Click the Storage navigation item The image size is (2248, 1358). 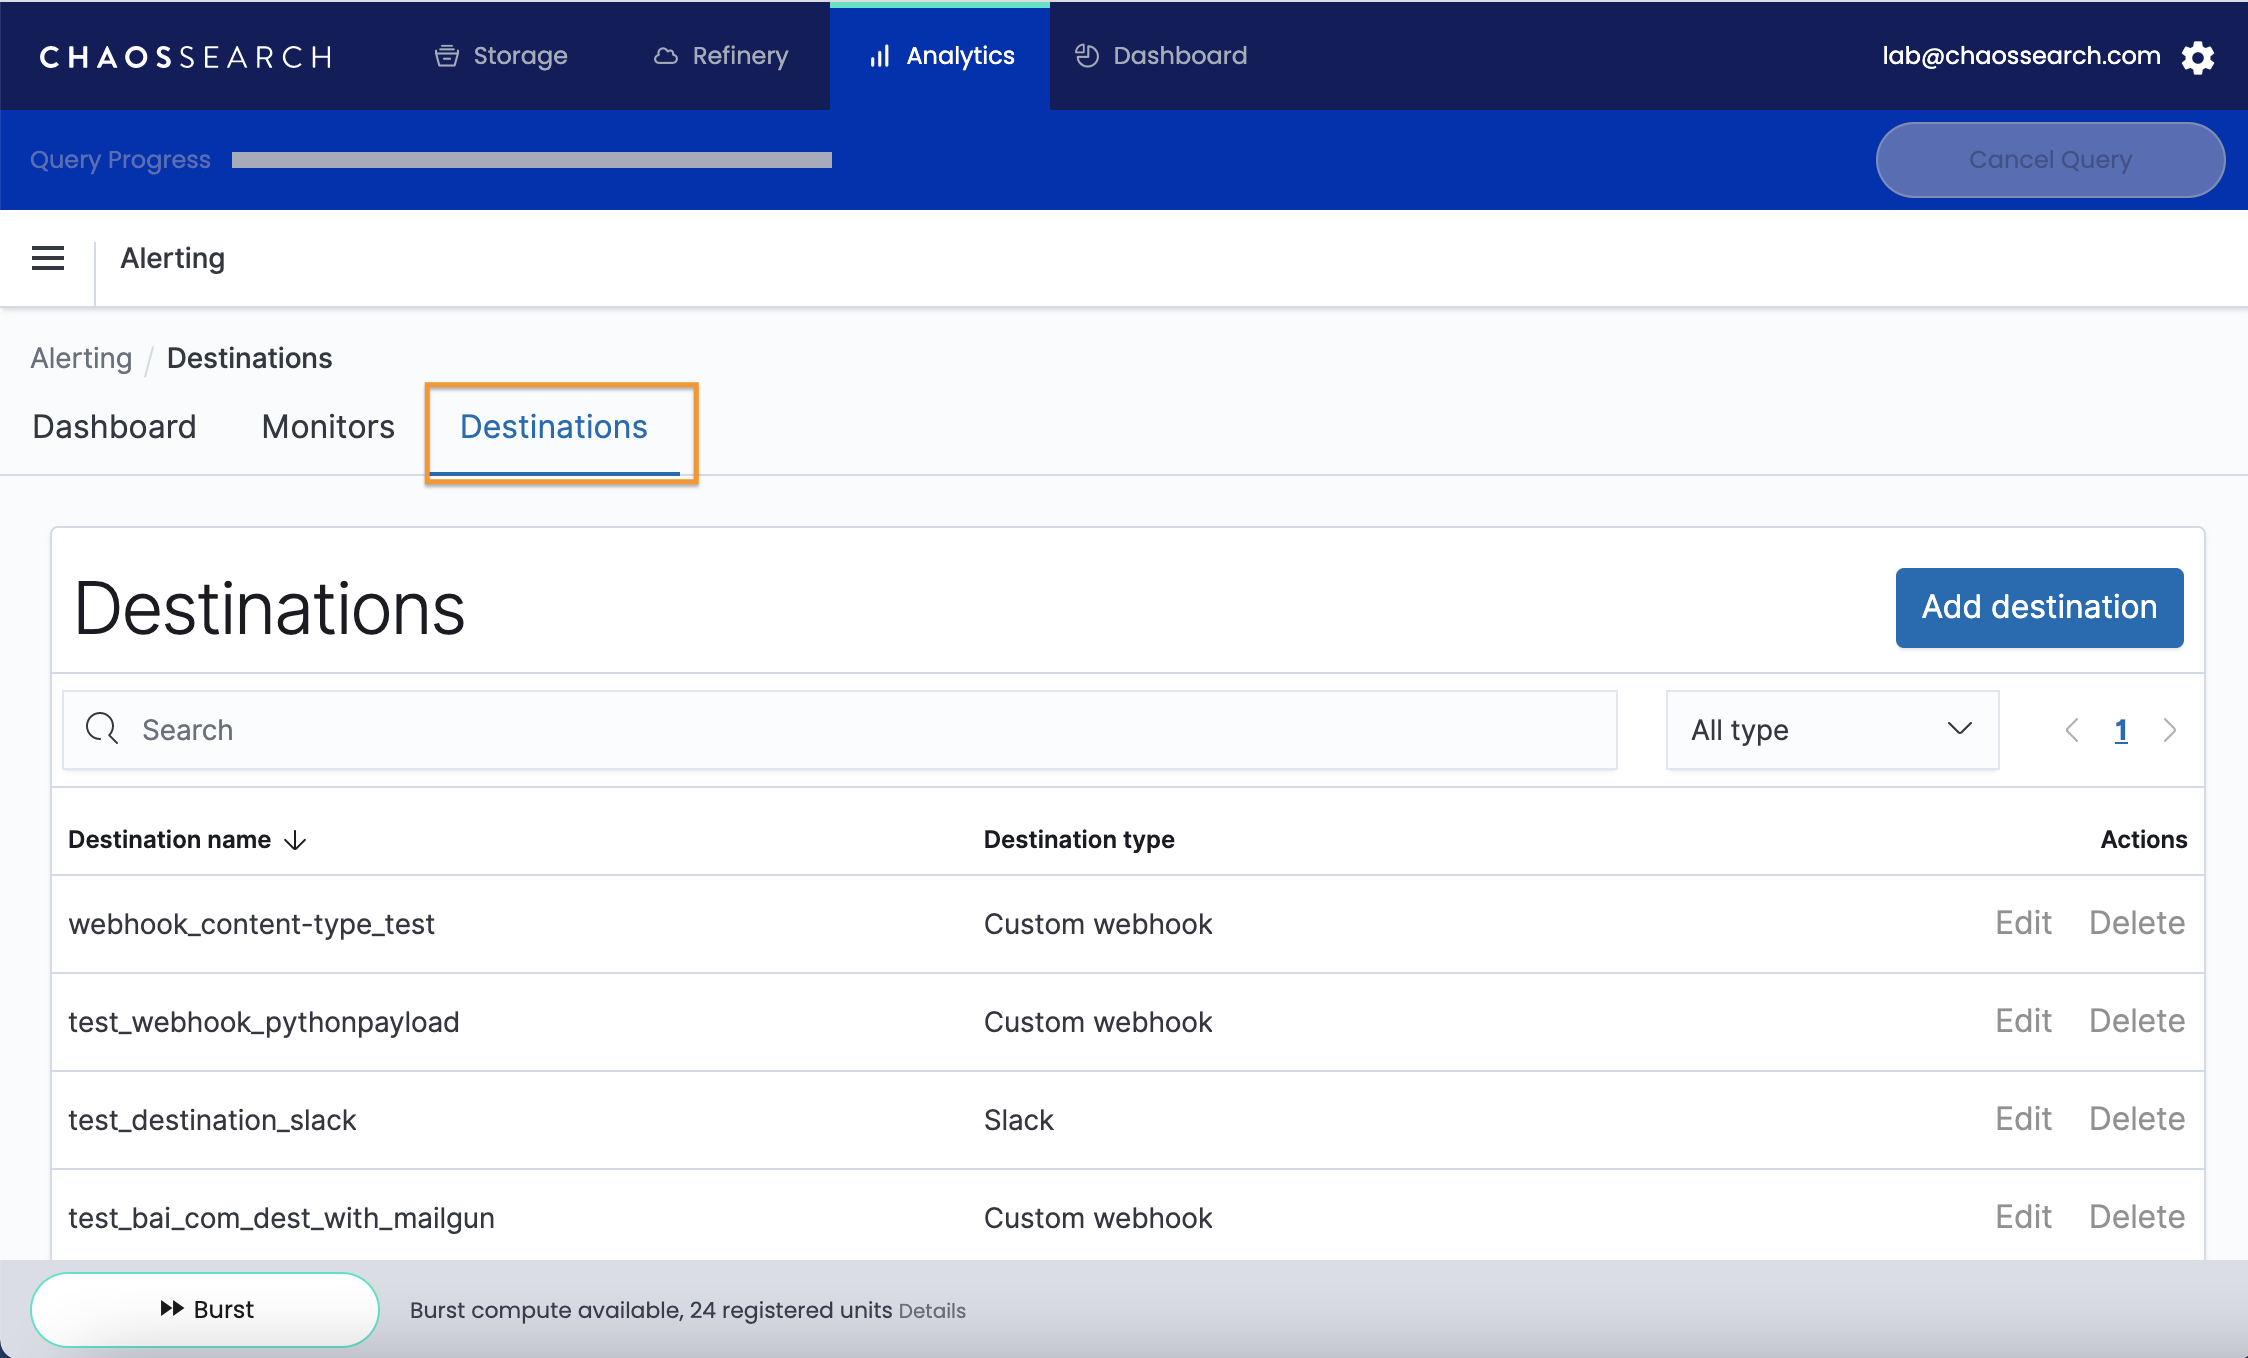point(501,56)
